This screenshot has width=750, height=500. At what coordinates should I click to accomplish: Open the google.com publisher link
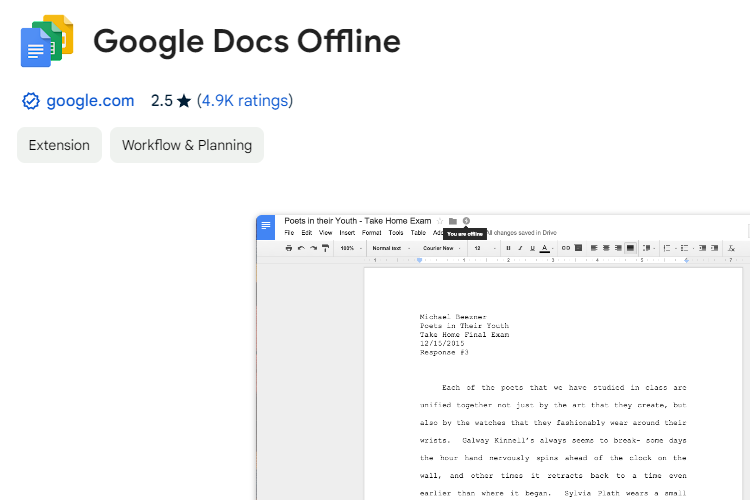tap(90, 101)
